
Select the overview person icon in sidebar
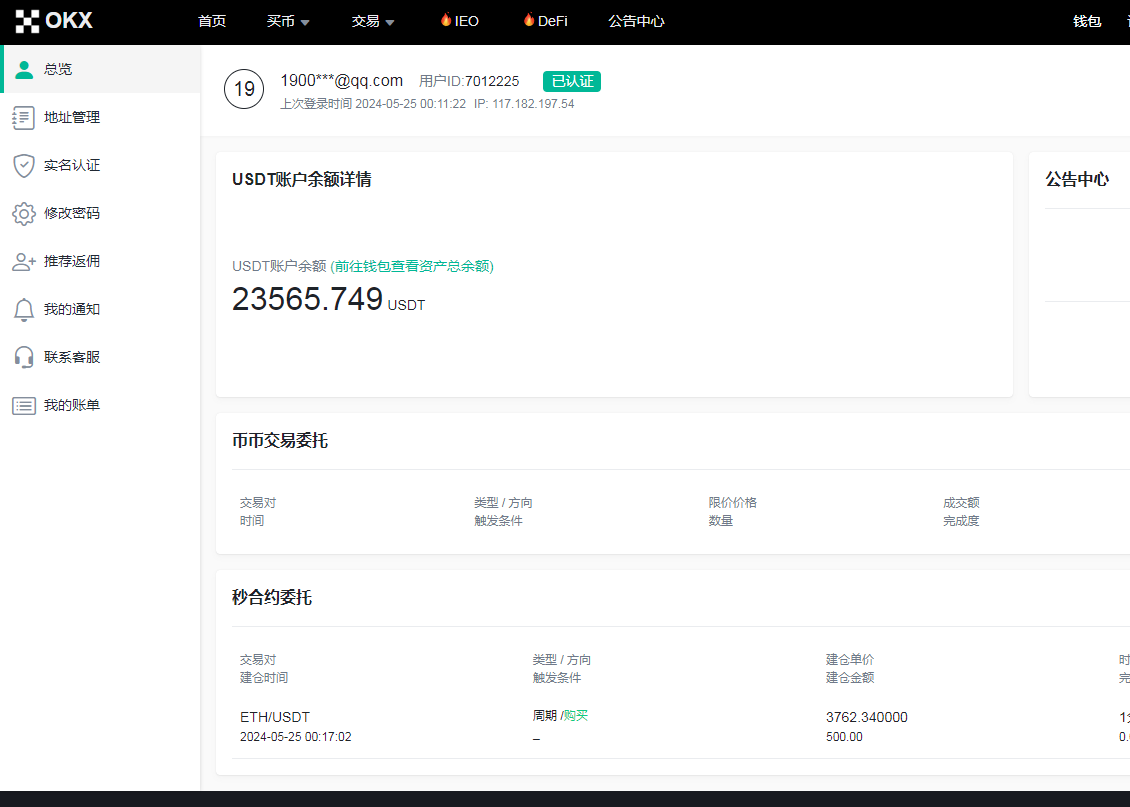(x=24, y=69)
